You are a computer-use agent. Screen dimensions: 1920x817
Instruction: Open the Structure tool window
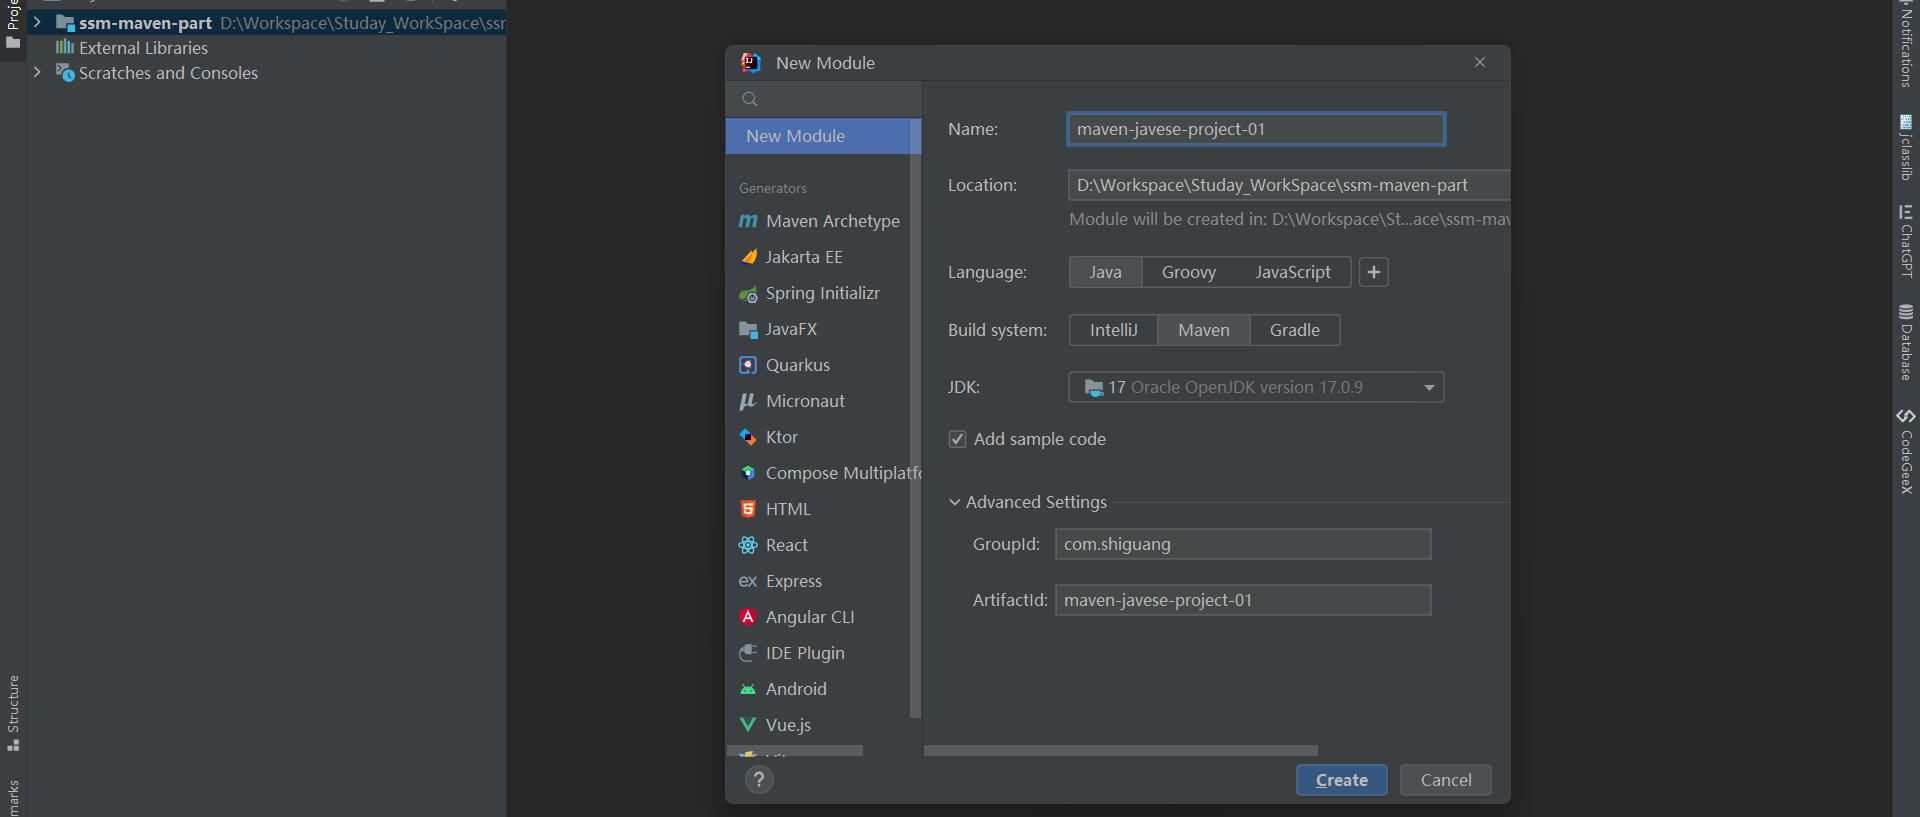tap(13, 714)
